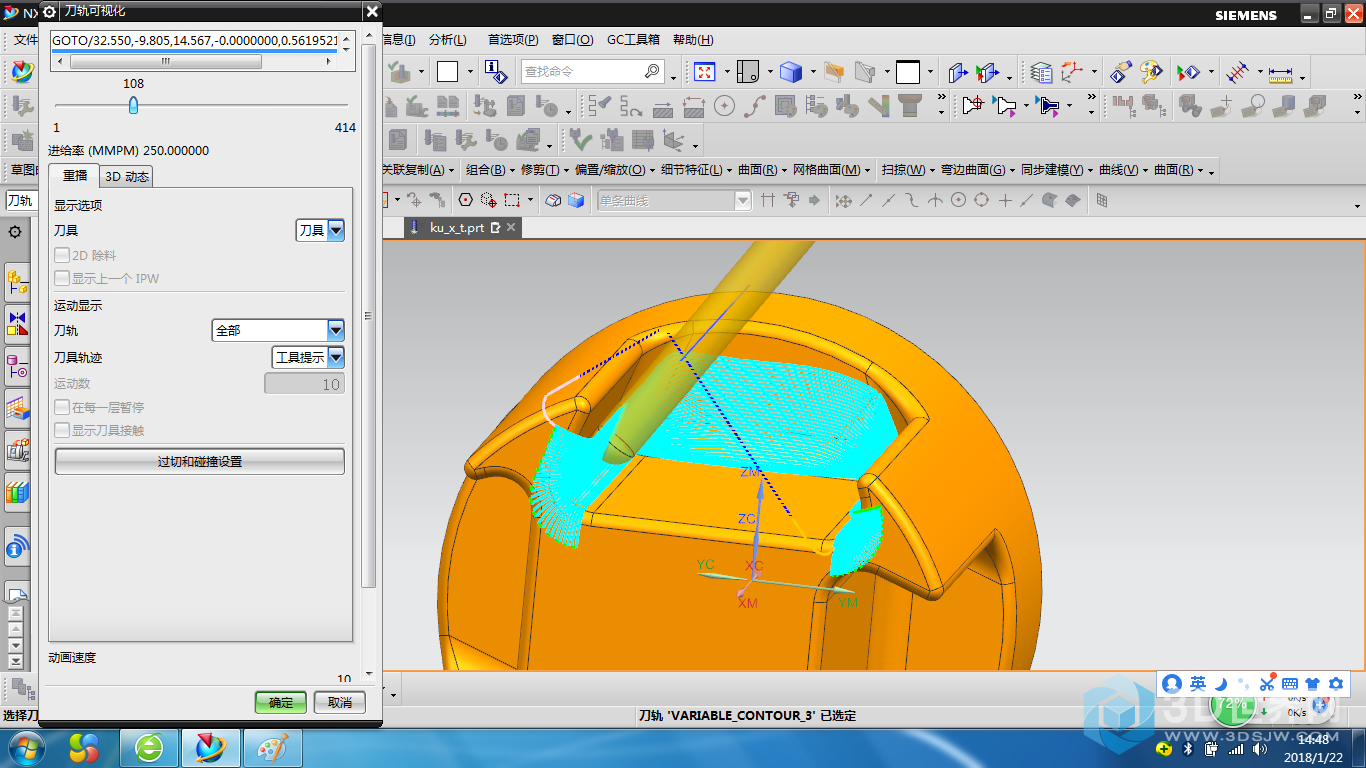Image resolution: width=1366 pixels, height=768 pixels.
Task: Click the dialog vertical scrollbar
Action: (368, 315)
